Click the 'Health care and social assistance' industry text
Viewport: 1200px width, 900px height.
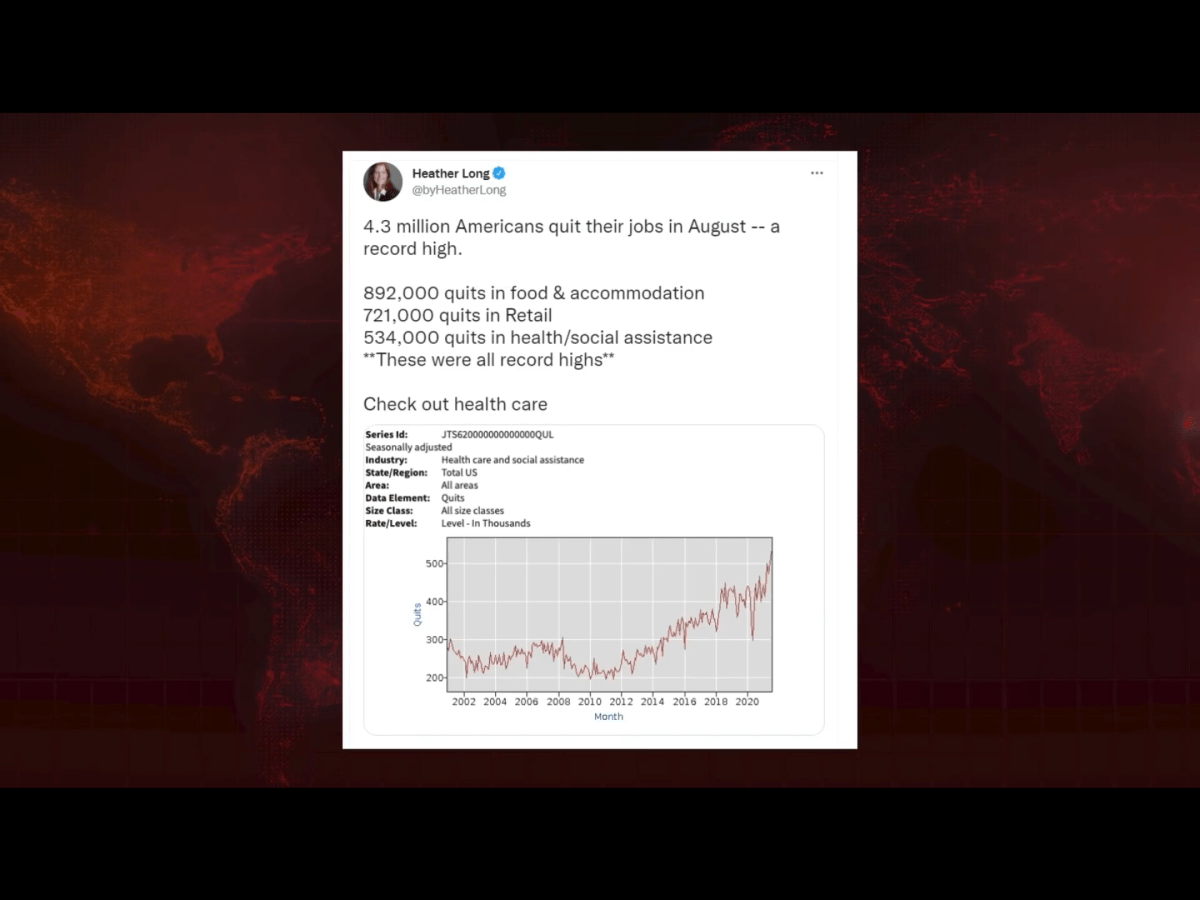tap(512, 460)
